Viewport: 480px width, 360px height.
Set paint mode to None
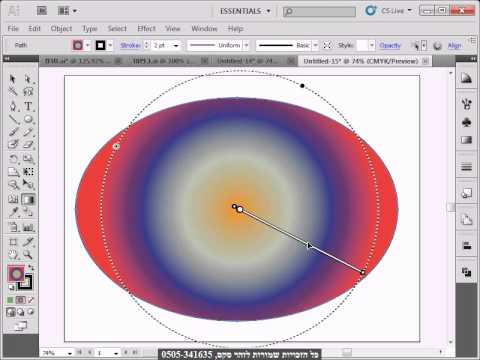pos(31,300)
